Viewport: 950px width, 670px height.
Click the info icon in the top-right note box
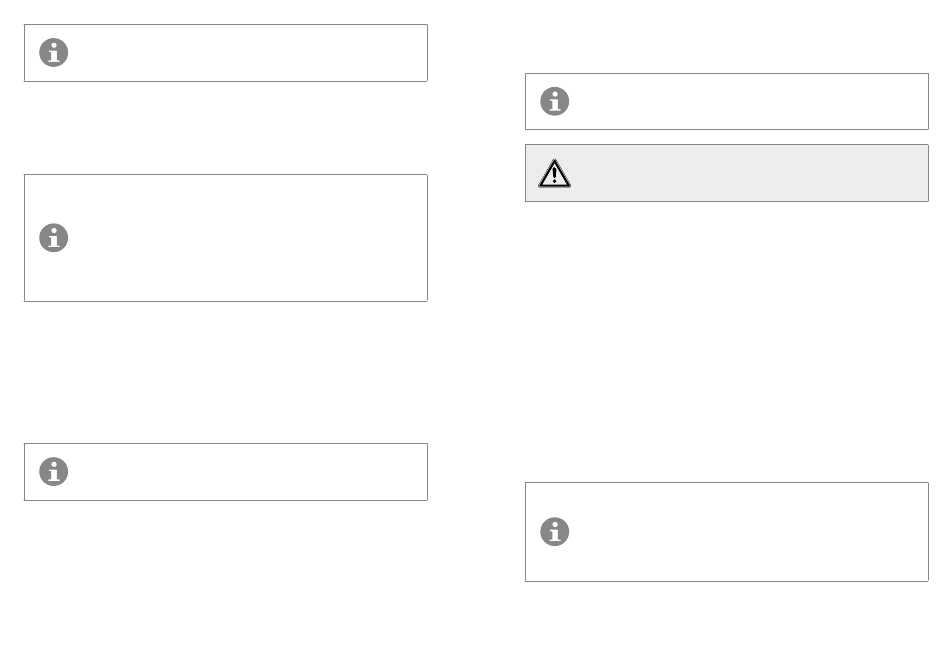(554, 101)
